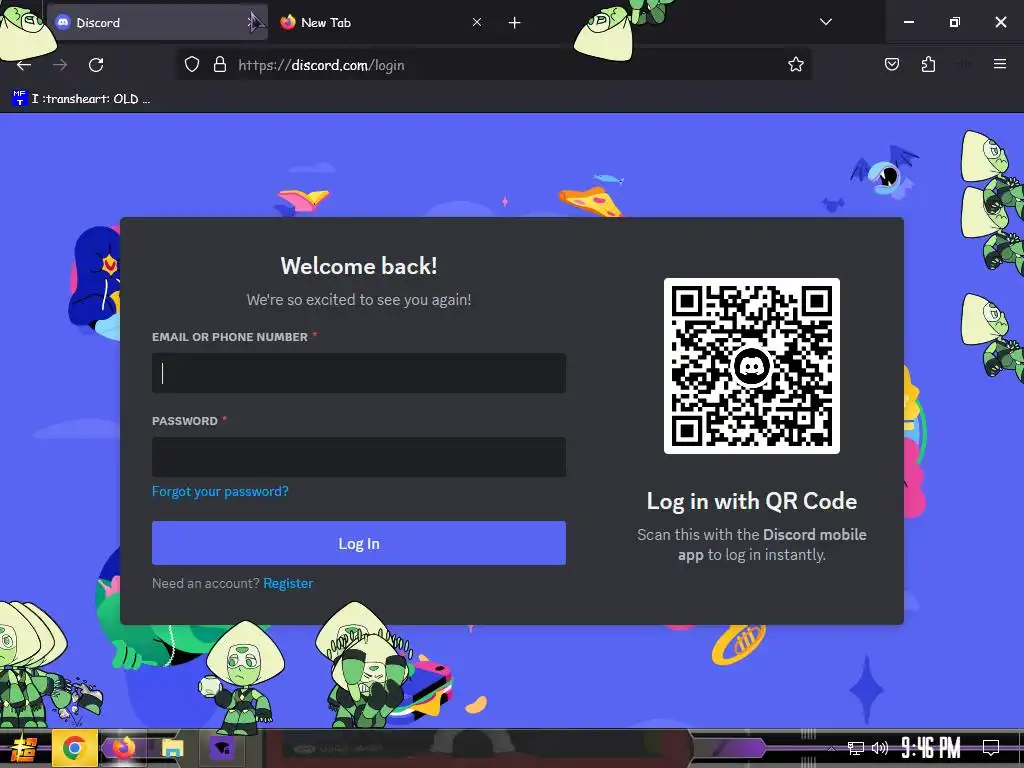
Task: Open the Save to Pocket icon
Action: [891, 64]
